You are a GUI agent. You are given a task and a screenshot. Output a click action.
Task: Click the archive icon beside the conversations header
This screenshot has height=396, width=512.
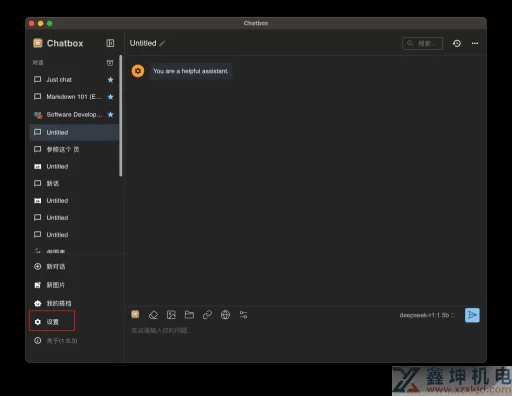tap(110, 63)
